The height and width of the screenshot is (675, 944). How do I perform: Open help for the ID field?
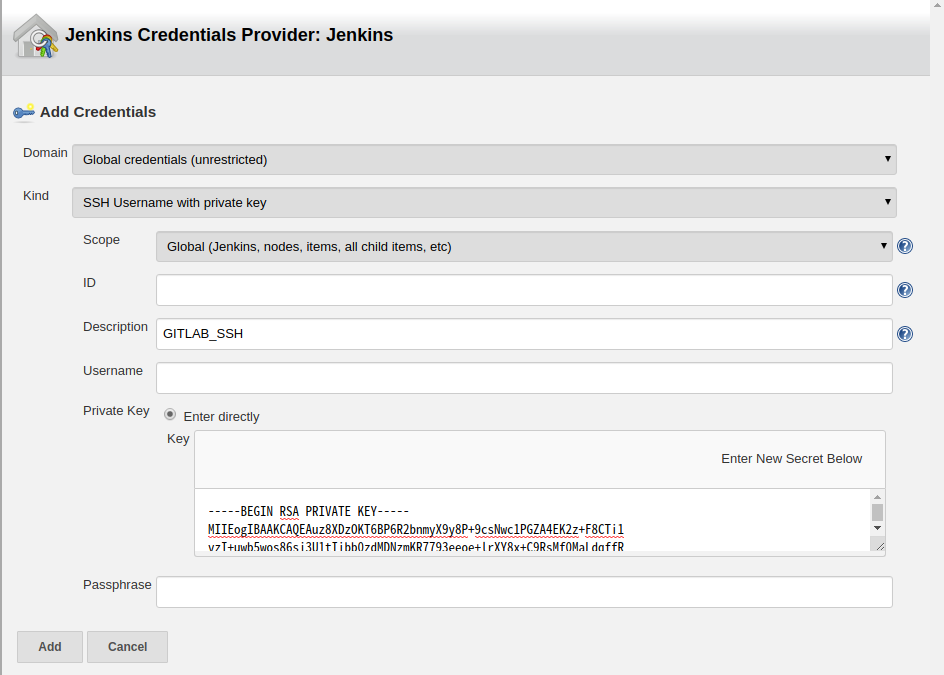905,290
